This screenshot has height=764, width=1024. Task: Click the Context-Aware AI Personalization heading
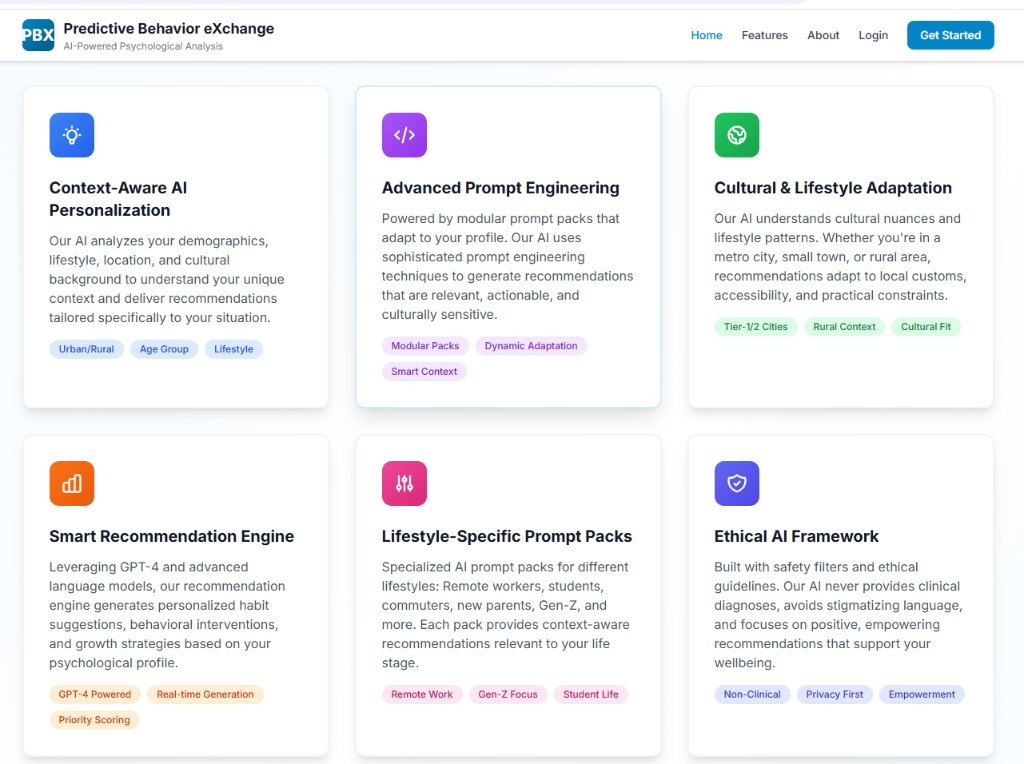[118, 199]
